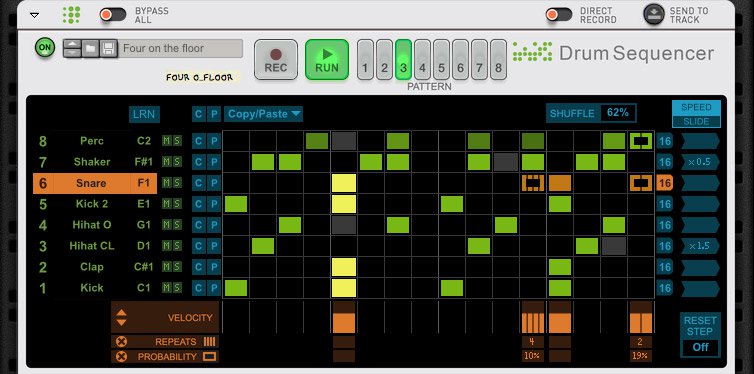Click the global C copy button beside Copy/Paste
The height and width of the screenshot is (374, 754).
click(198, 114)
